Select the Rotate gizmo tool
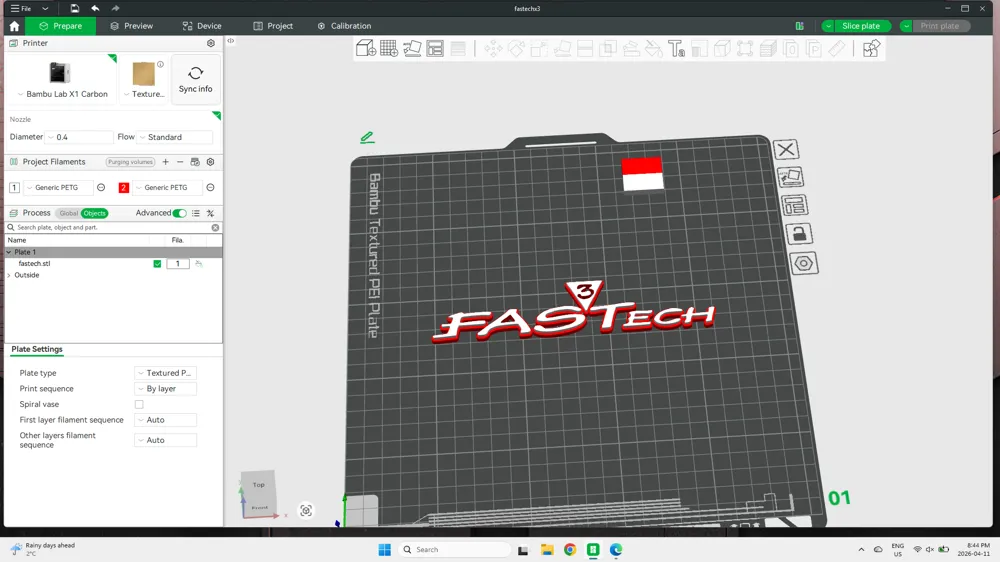1000x562 pixels. click(x=516, y=48)
